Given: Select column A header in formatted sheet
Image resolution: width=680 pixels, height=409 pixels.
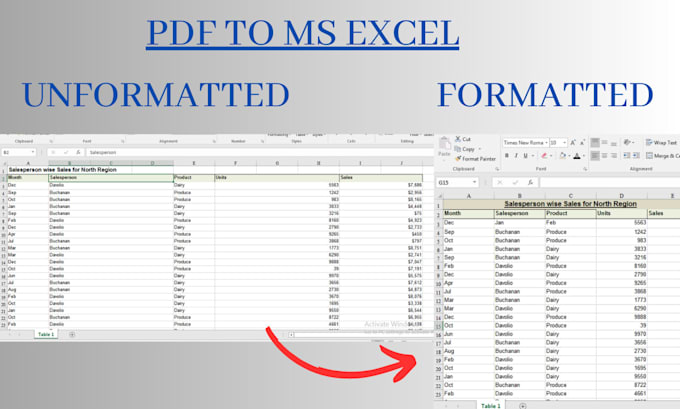Looking at the screenshot, I should click(x=469, y=196).
